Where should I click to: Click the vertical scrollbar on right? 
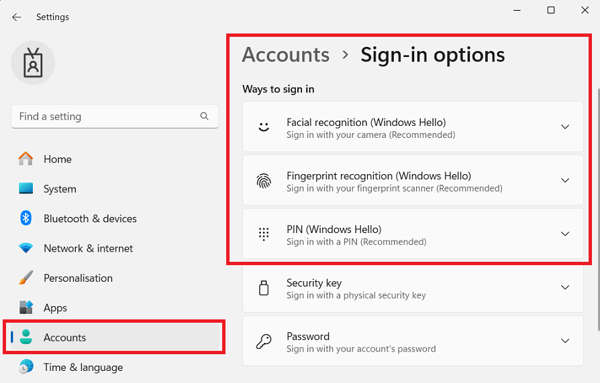click(x=598, y=209)
